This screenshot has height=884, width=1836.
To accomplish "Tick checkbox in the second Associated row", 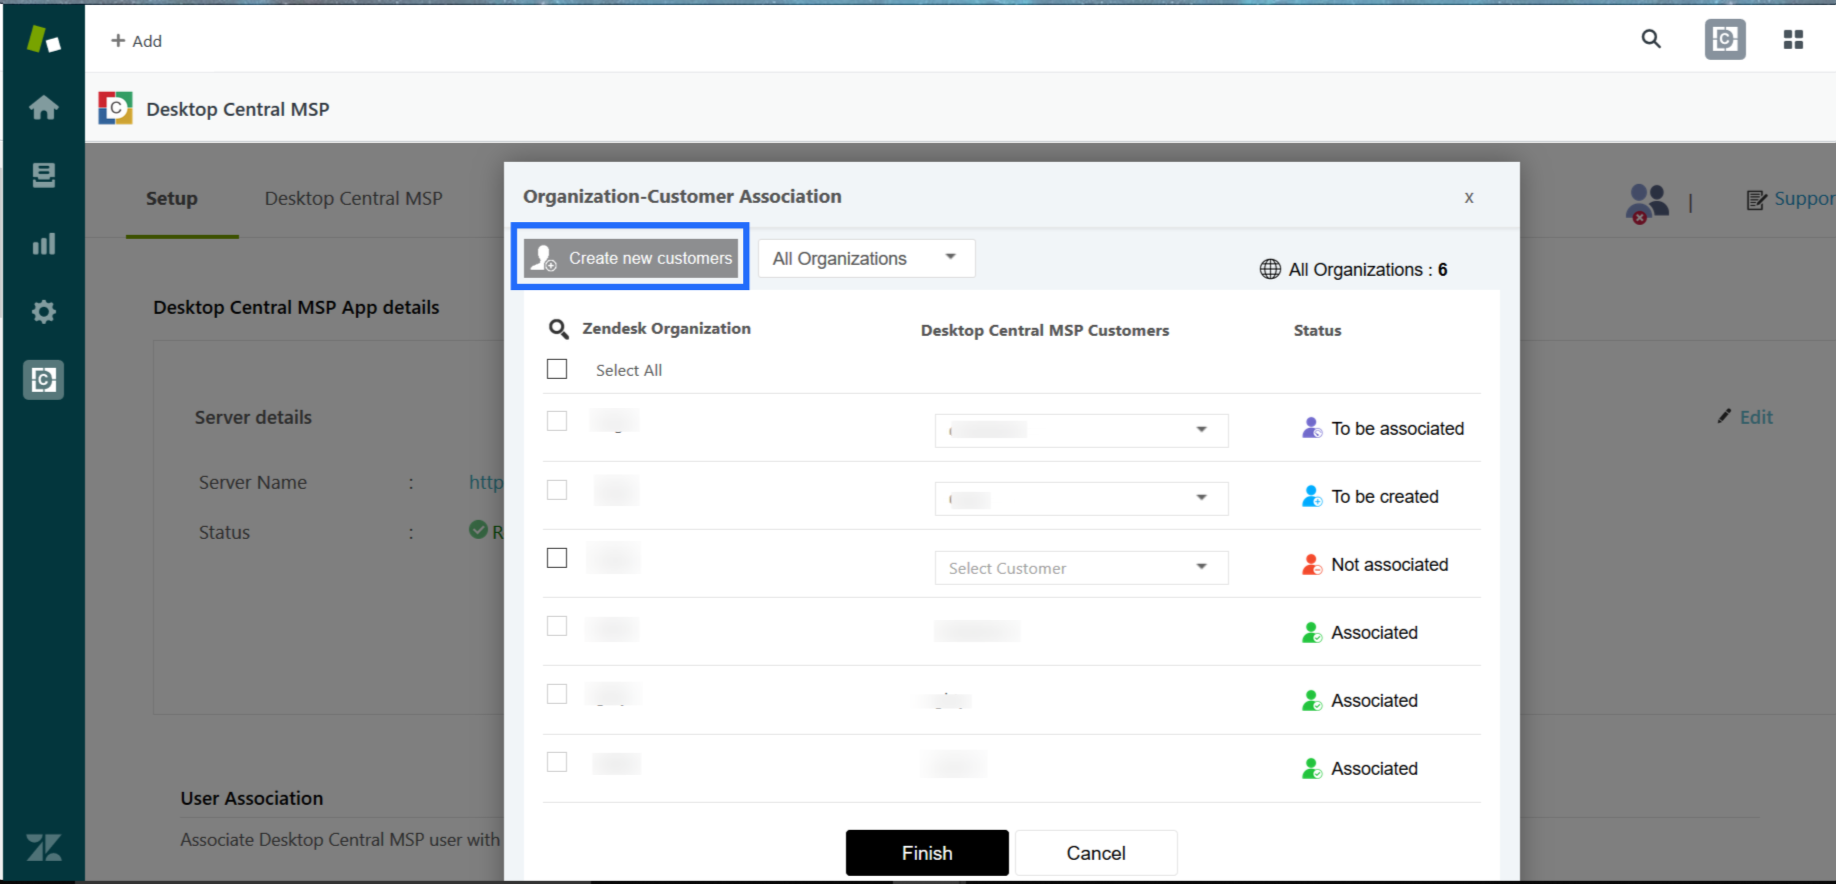I will pyautogui.click(x=557, y=693).
